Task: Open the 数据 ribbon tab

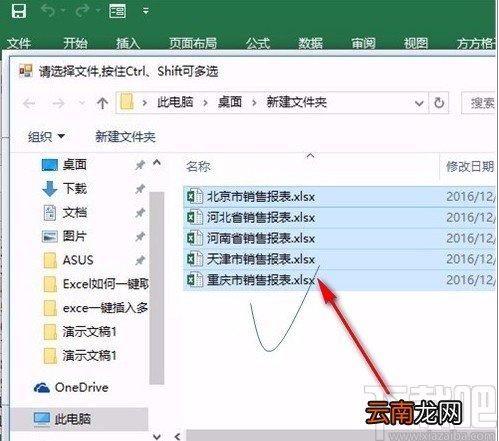Action: click(310, 43)
